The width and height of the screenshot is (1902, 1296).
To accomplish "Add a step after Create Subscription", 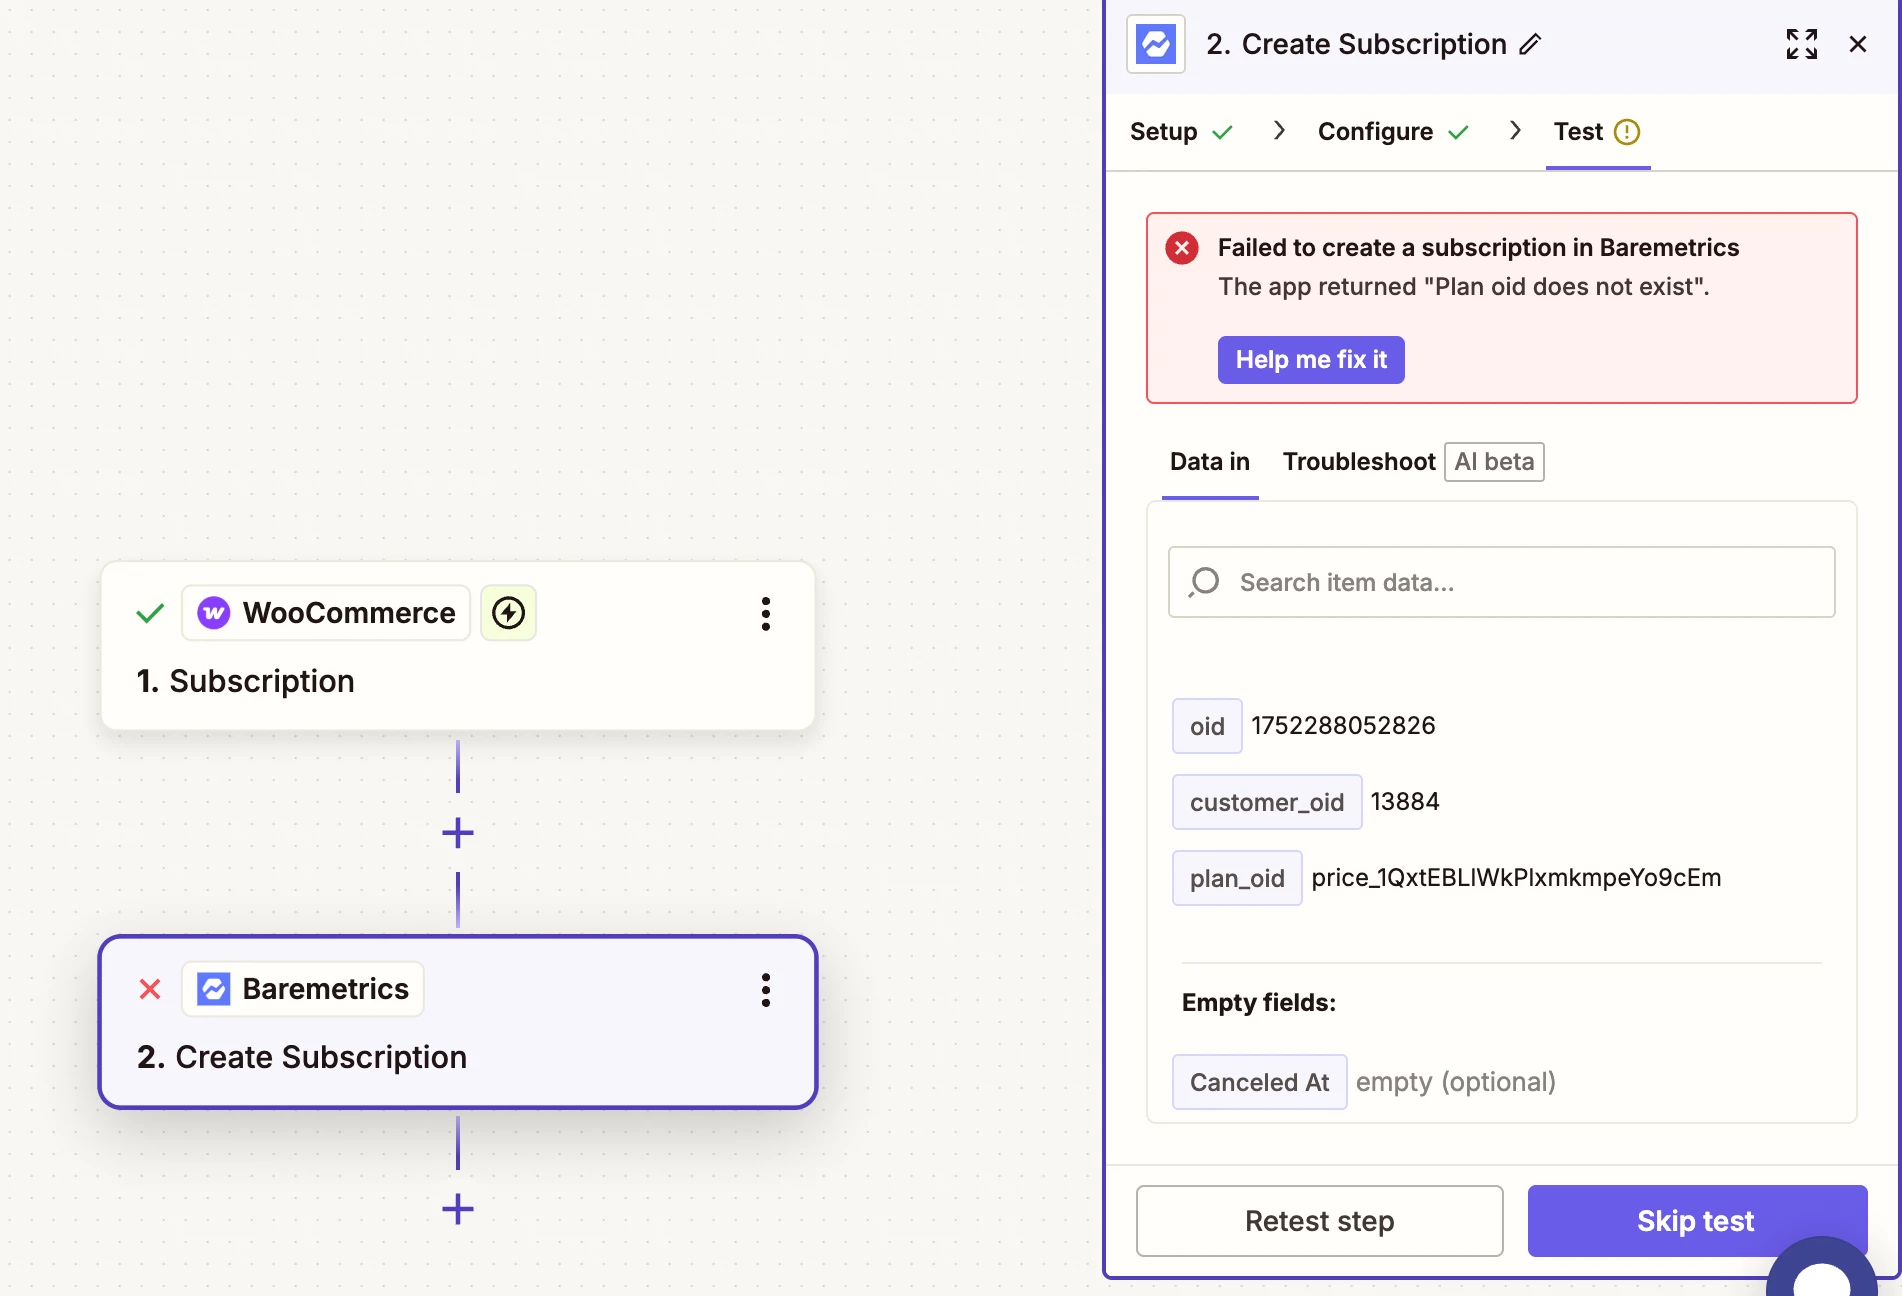I will (x=458, y=1209).
